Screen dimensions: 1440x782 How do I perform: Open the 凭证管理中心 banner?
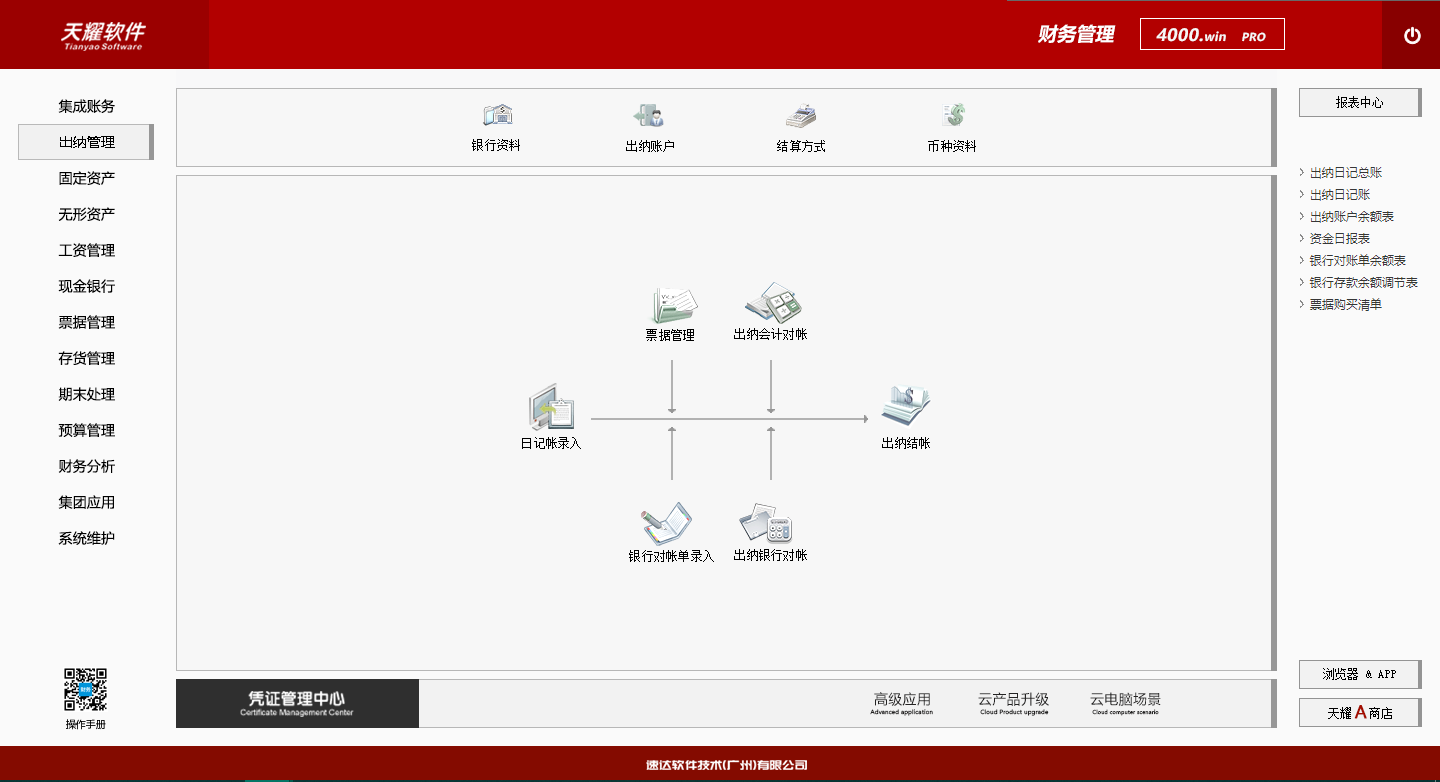coord(297,703)
